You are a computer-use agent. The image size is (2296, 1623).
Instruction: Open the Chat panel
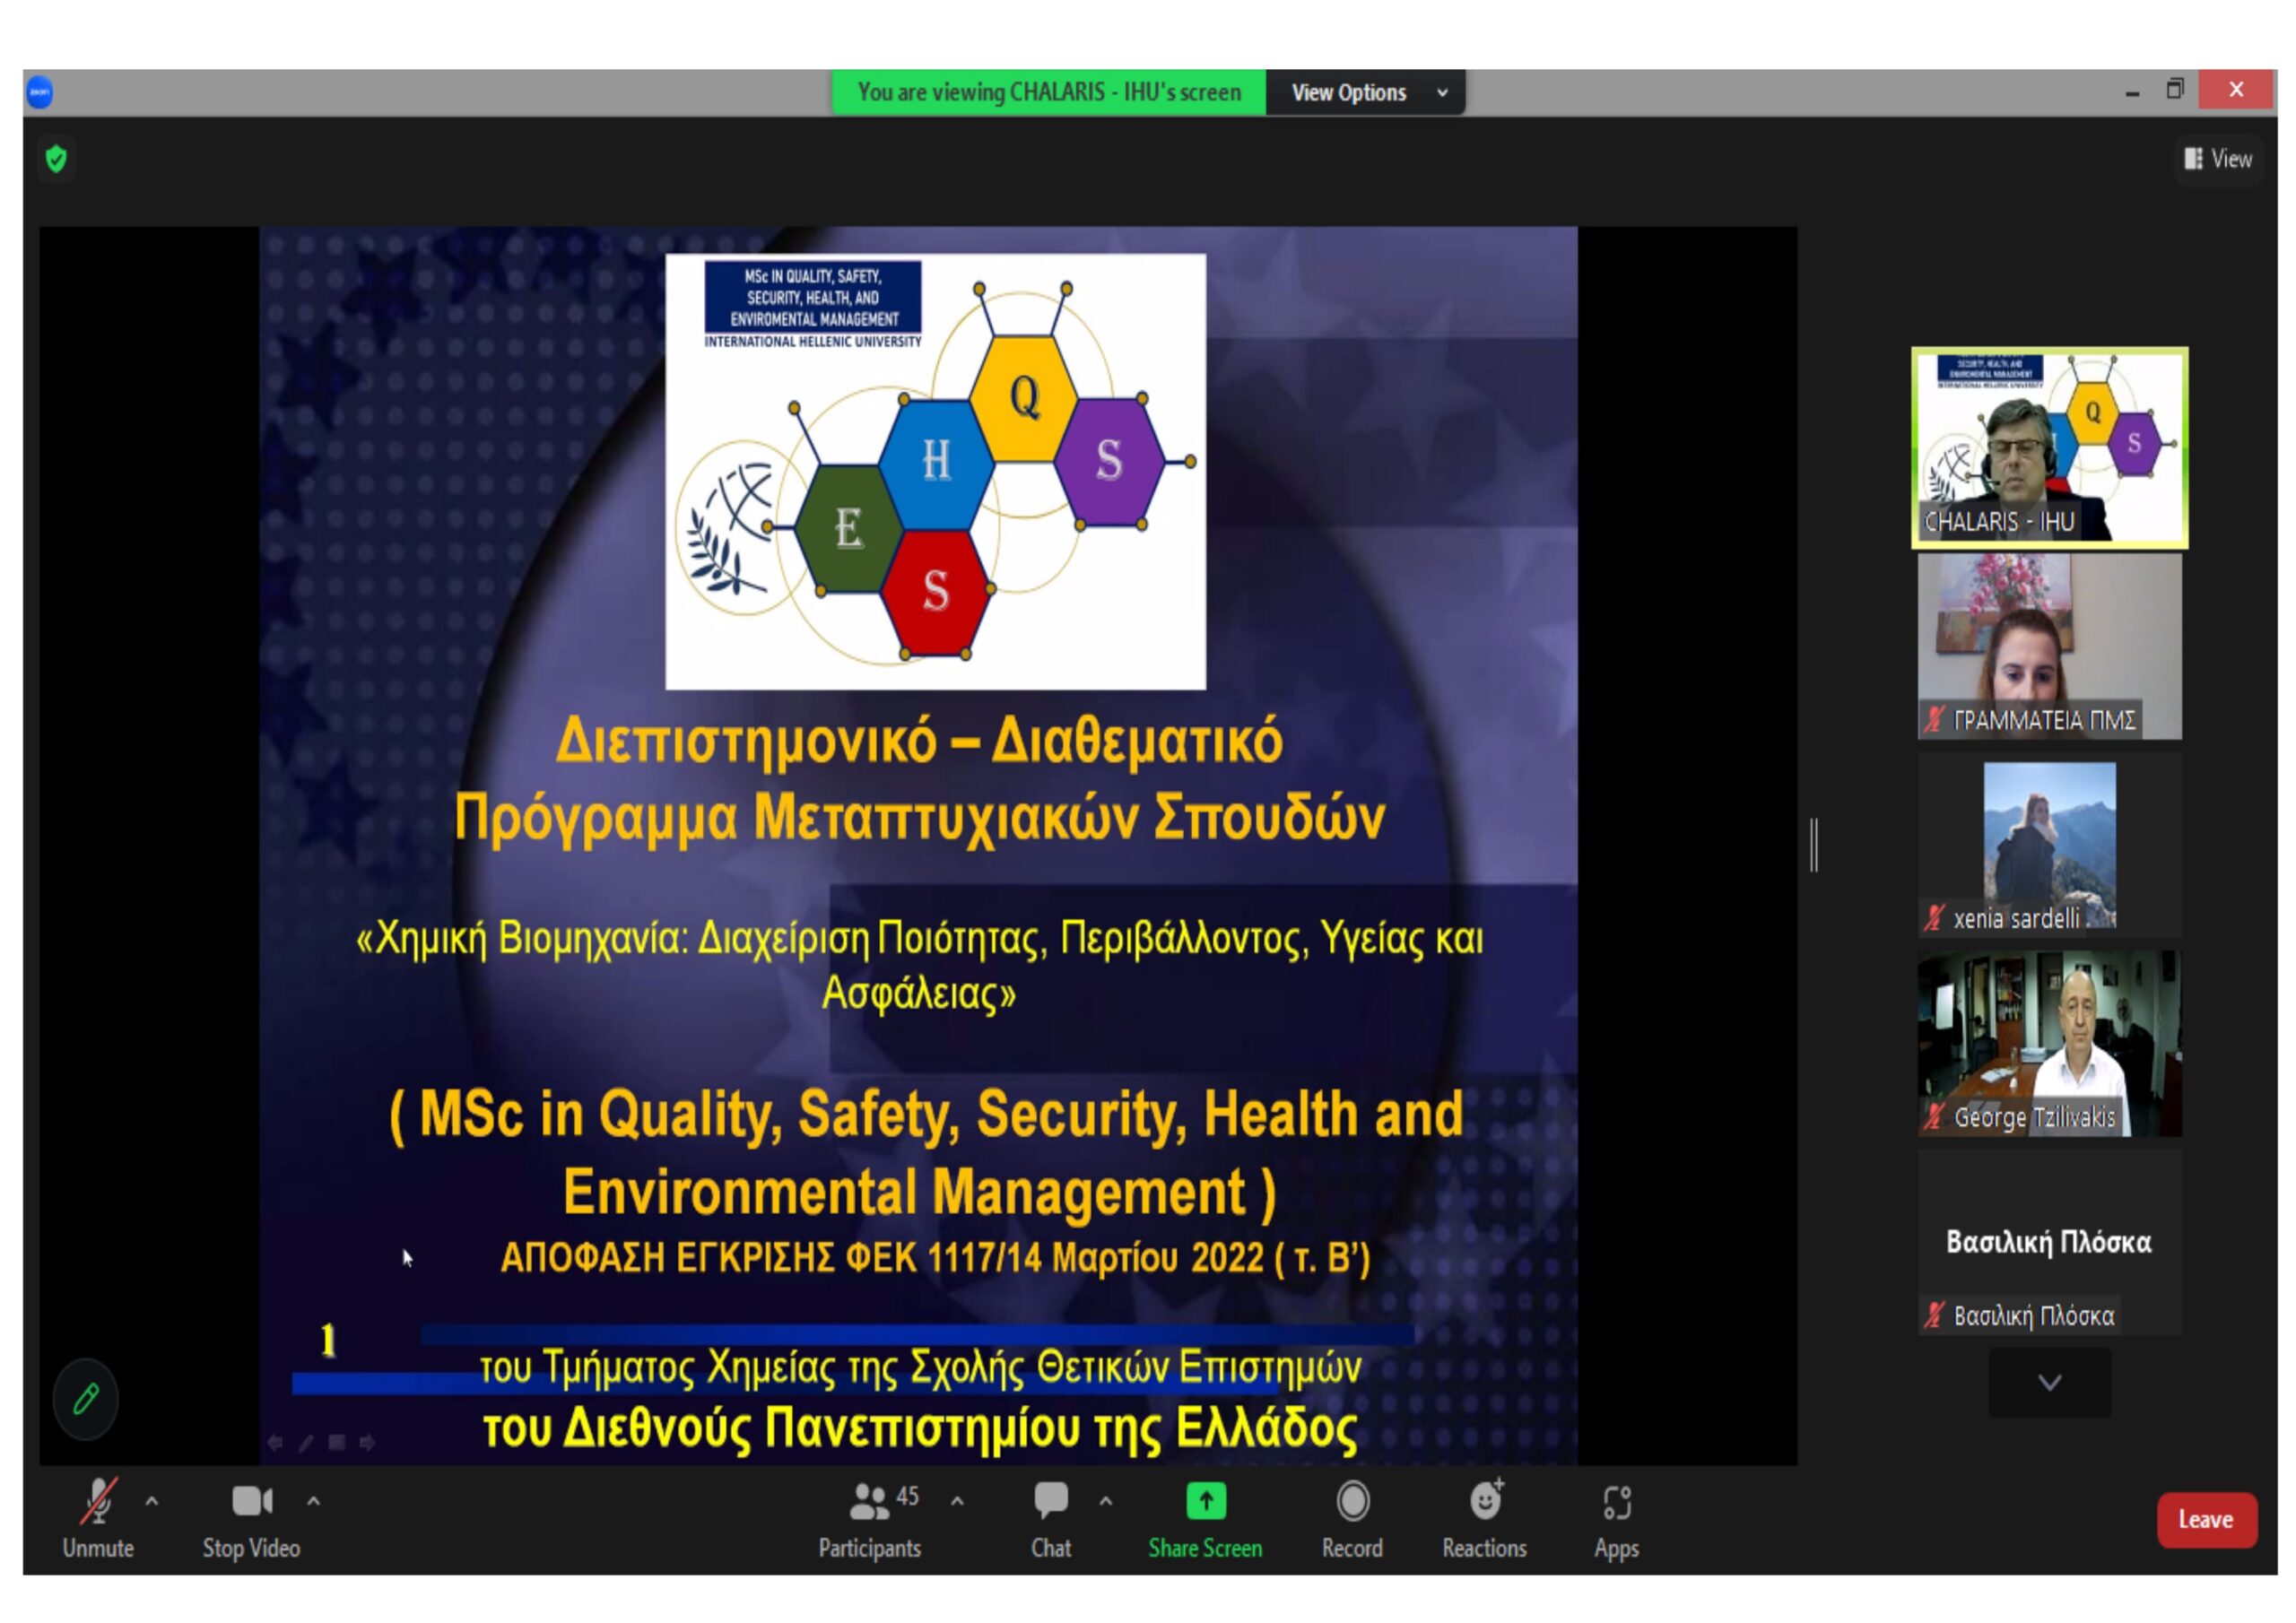[1051, 1518]
